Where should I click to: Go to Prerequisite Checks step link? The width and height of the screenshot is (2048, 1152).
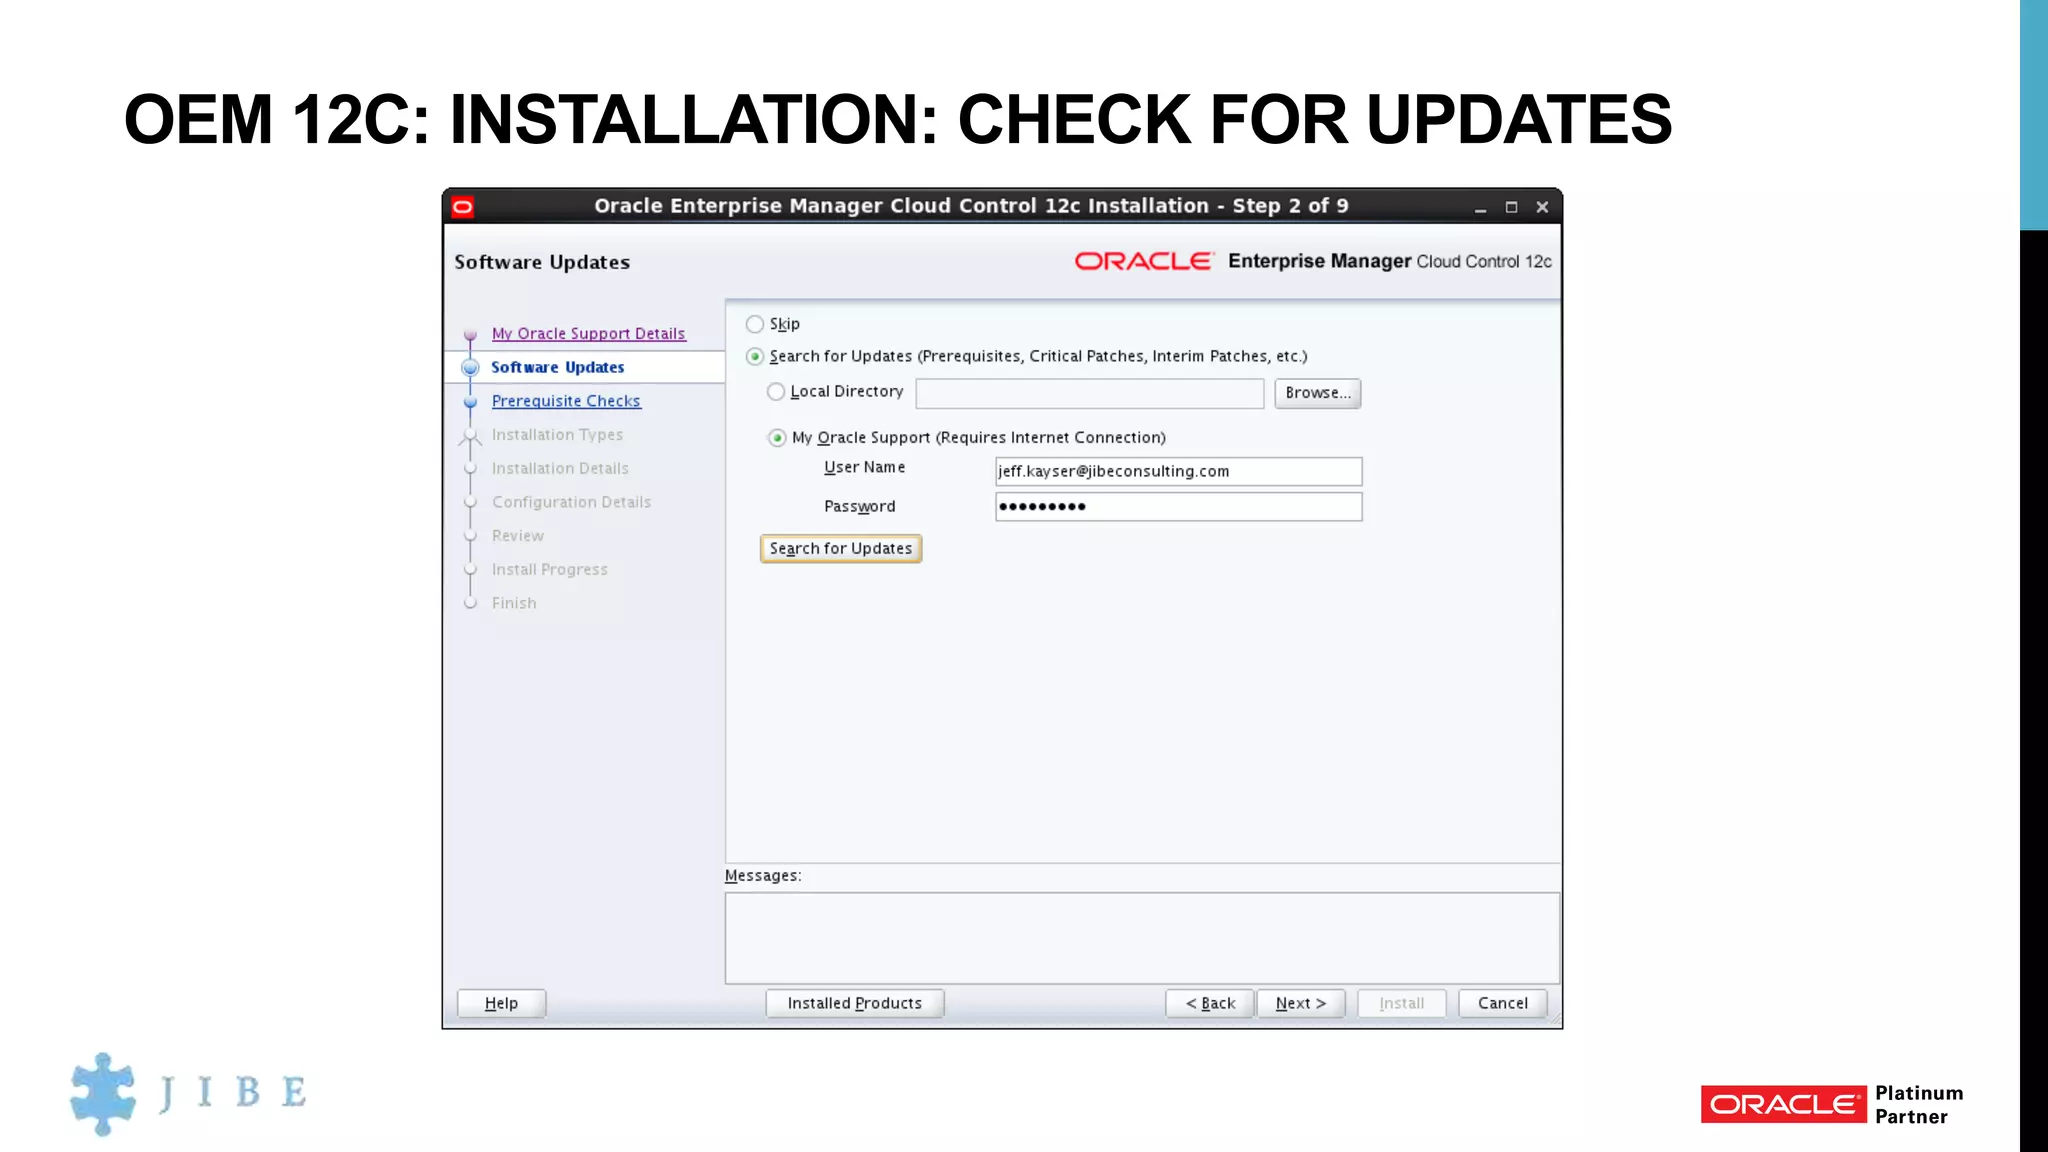click(566, 400)
